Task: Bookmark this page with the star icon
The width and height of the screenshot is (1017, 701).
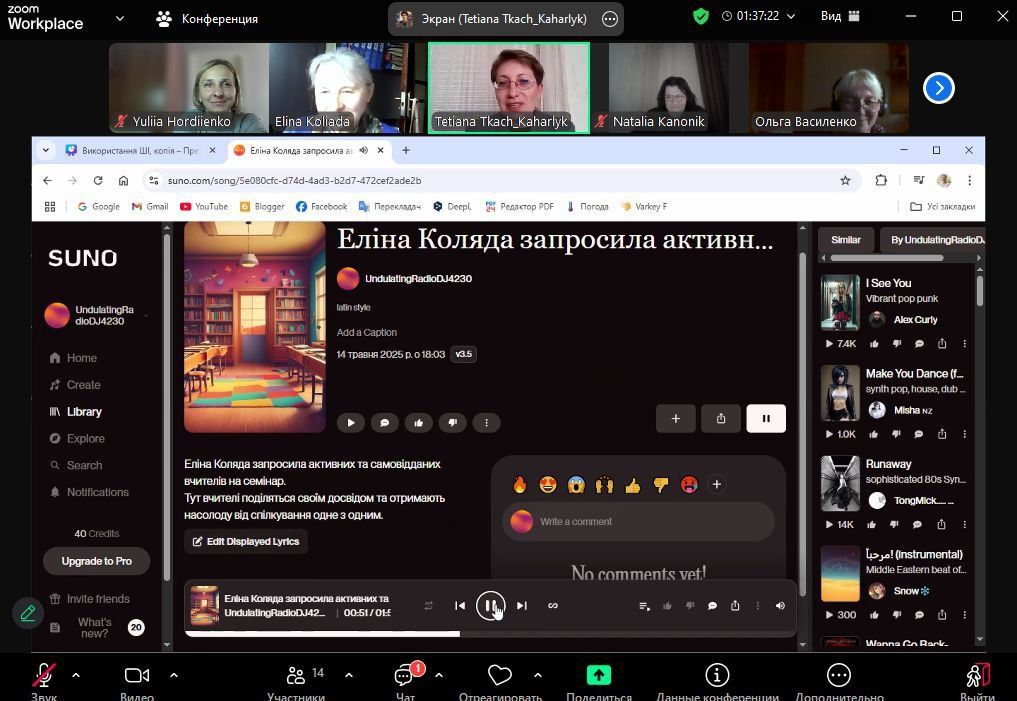Action: point(845,180)
